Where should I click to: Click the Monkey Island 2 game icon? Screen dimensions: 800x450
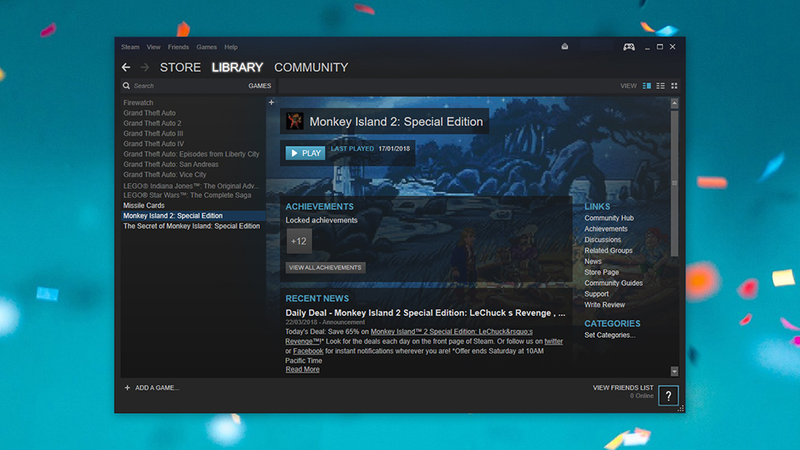click(x=294, y=121)
